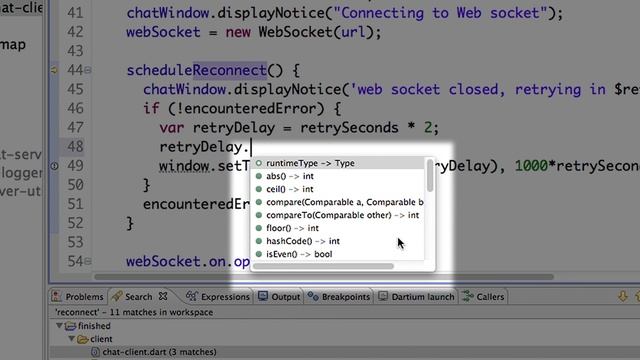Pick ceil() -> int from completion list
Viewport: 640px width, 360px height.
point(338,189)
